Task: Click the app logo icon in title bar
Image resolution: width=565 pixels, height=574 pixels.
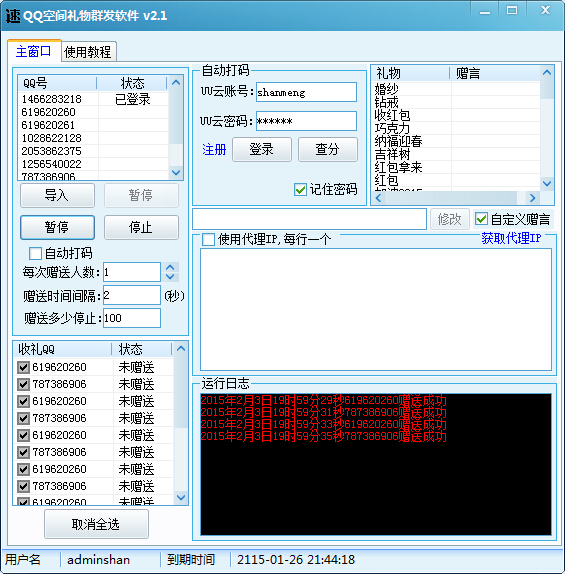Action: (13, 16)
